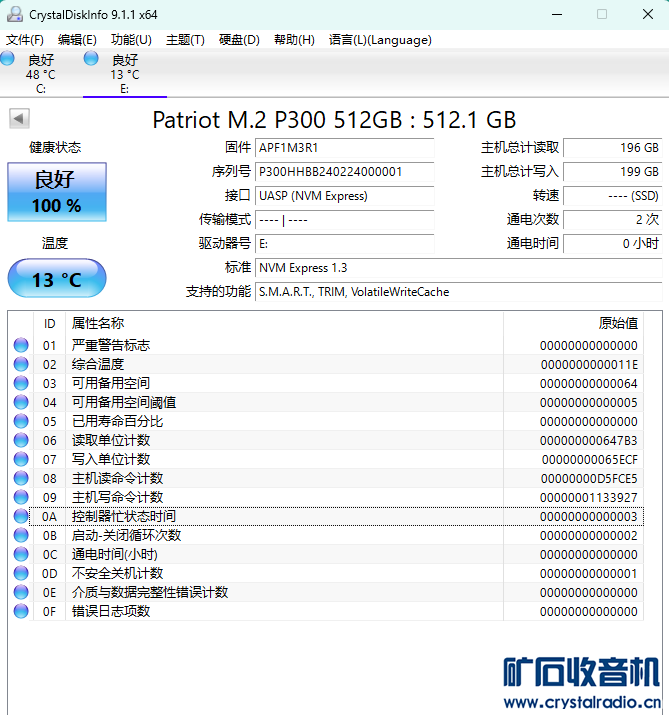Click the 主机总计读取 value 196 GB
669x715 pixels.
[x=613, y=148]
